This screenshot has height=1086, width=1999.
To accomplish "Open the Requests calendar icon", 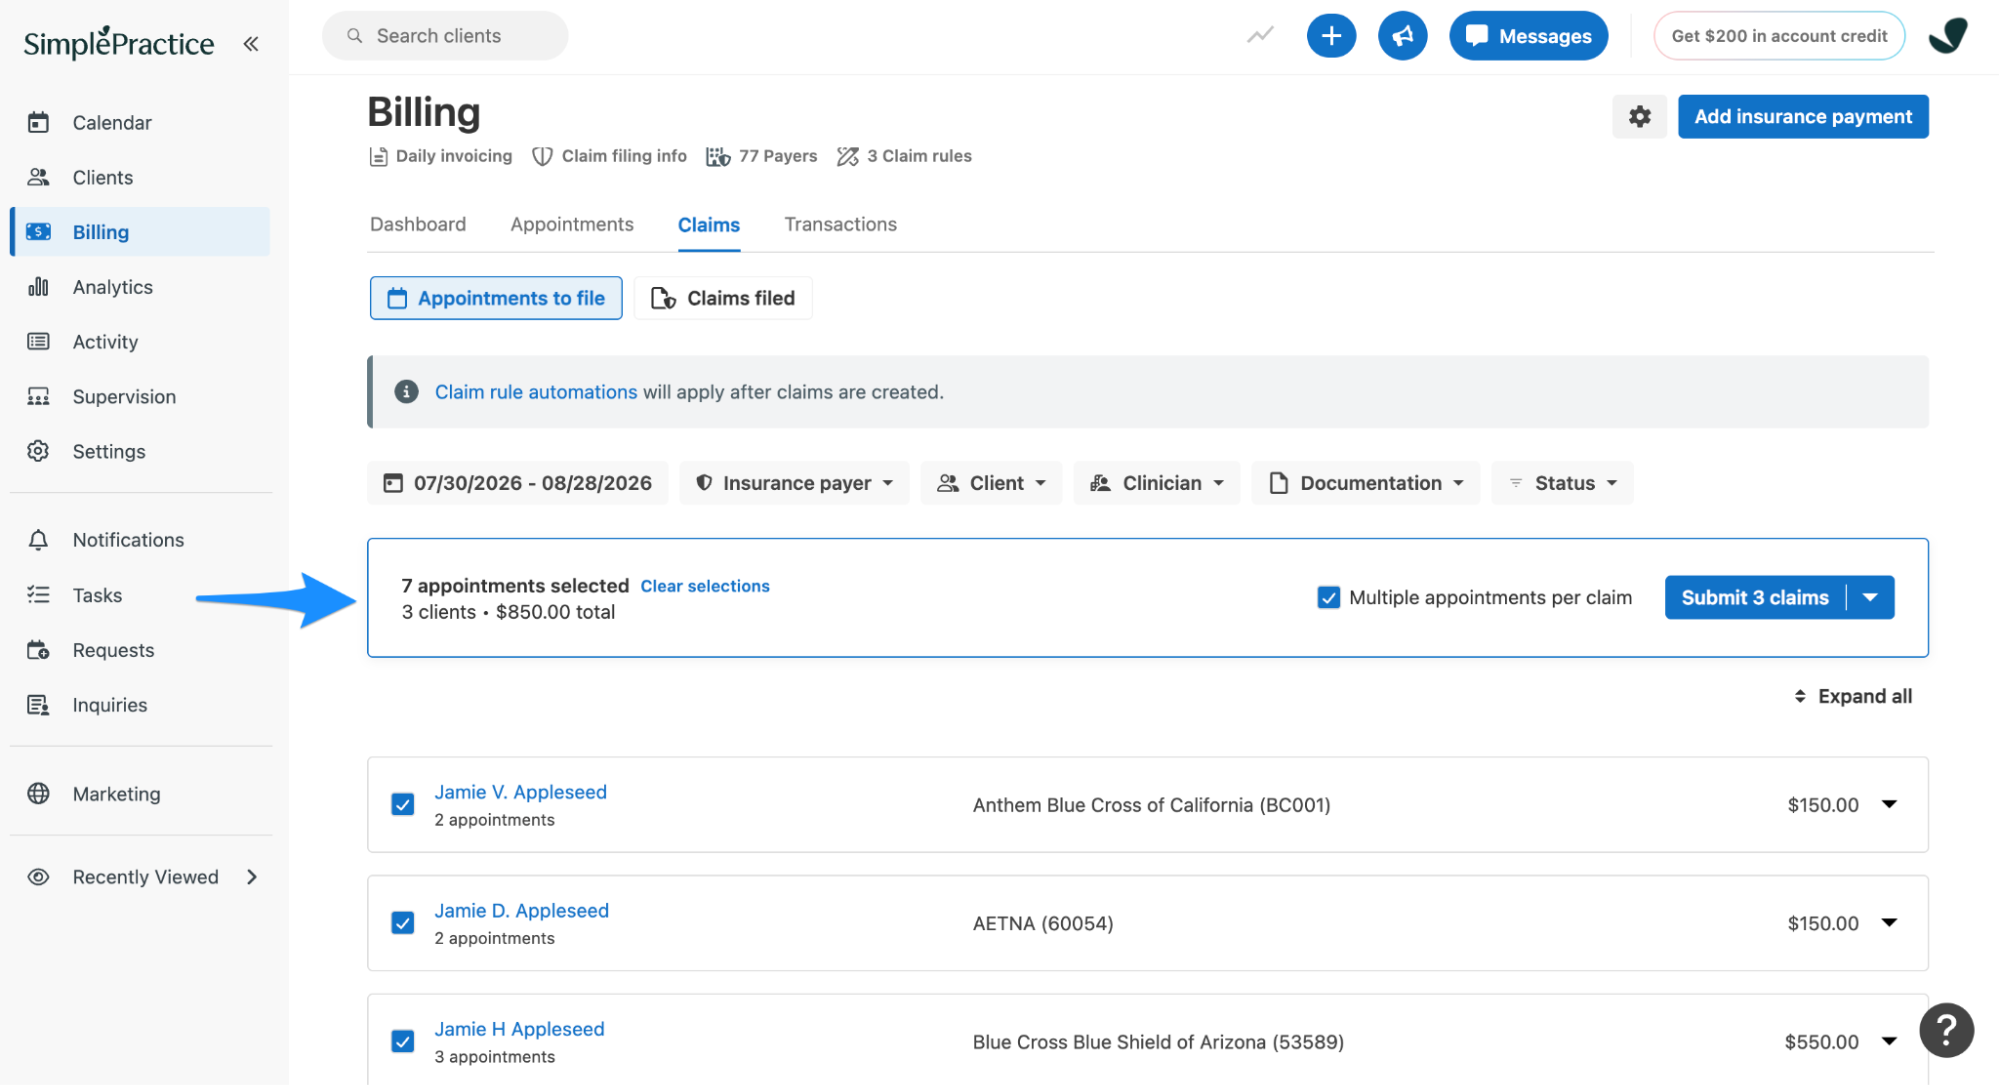I will click(38, 650).
